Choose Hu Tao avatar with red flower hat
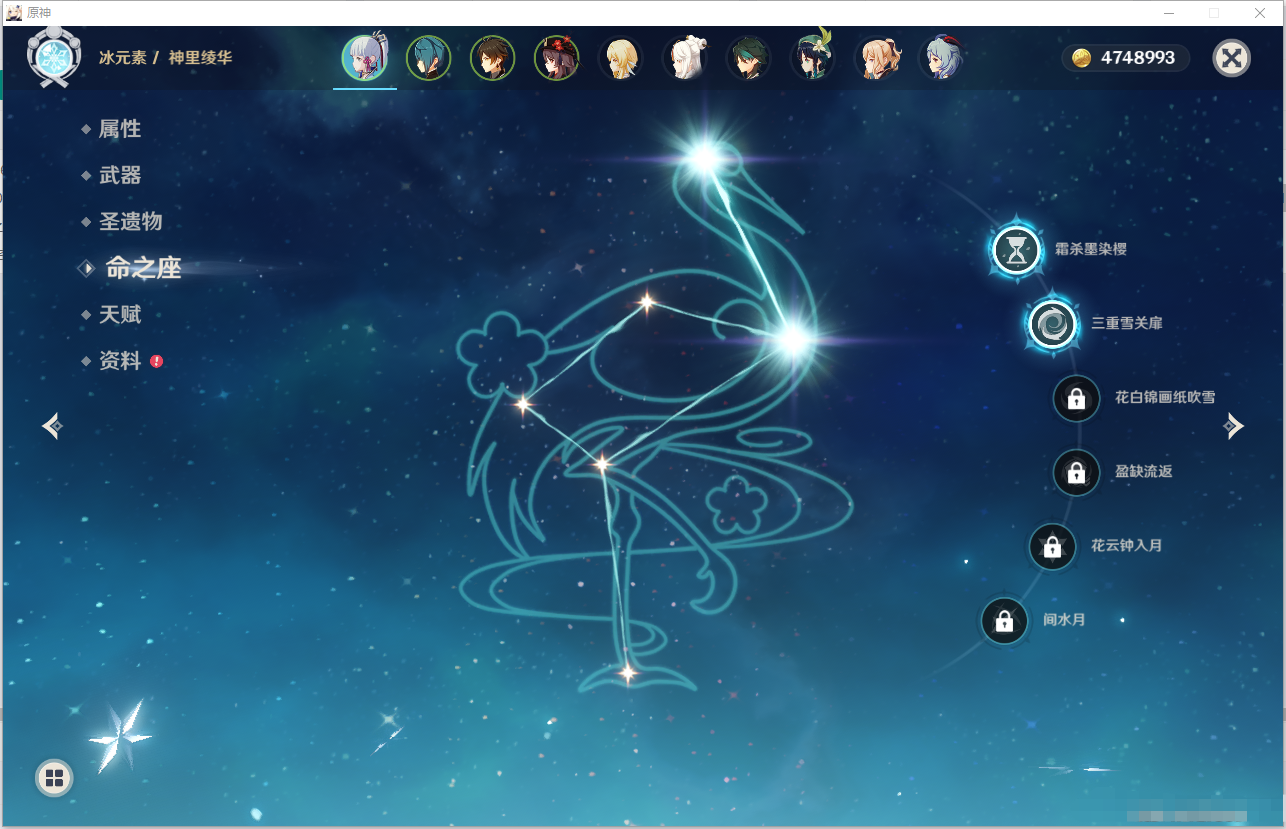 (x=557, y=58)
